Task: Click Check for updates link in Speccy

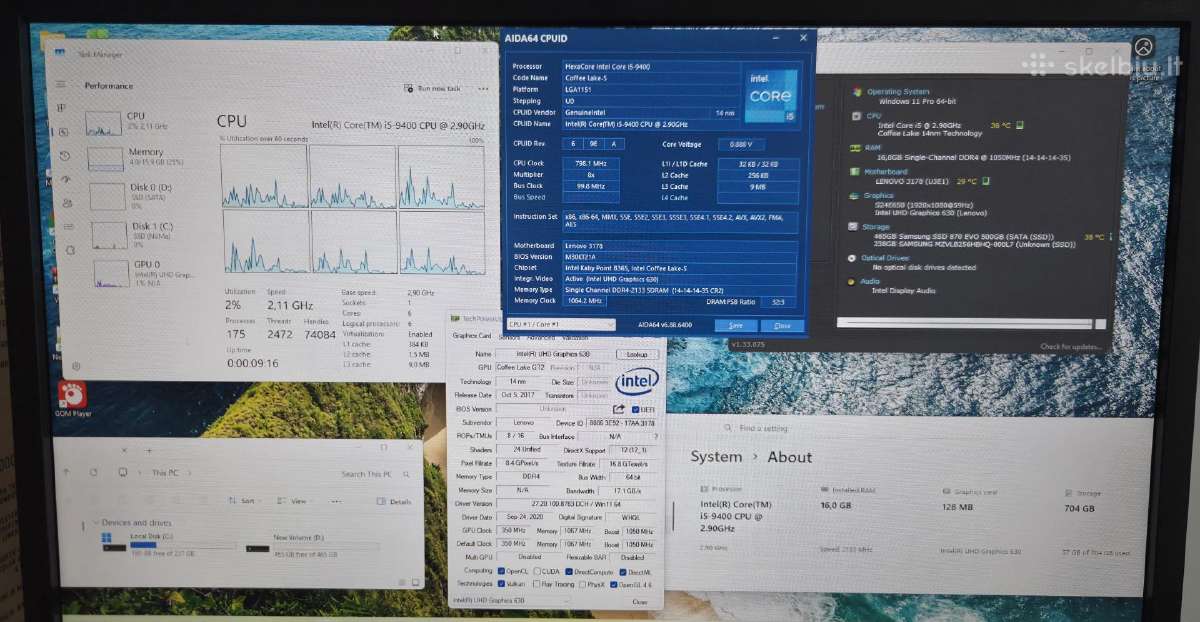Action: (1071, 347)
